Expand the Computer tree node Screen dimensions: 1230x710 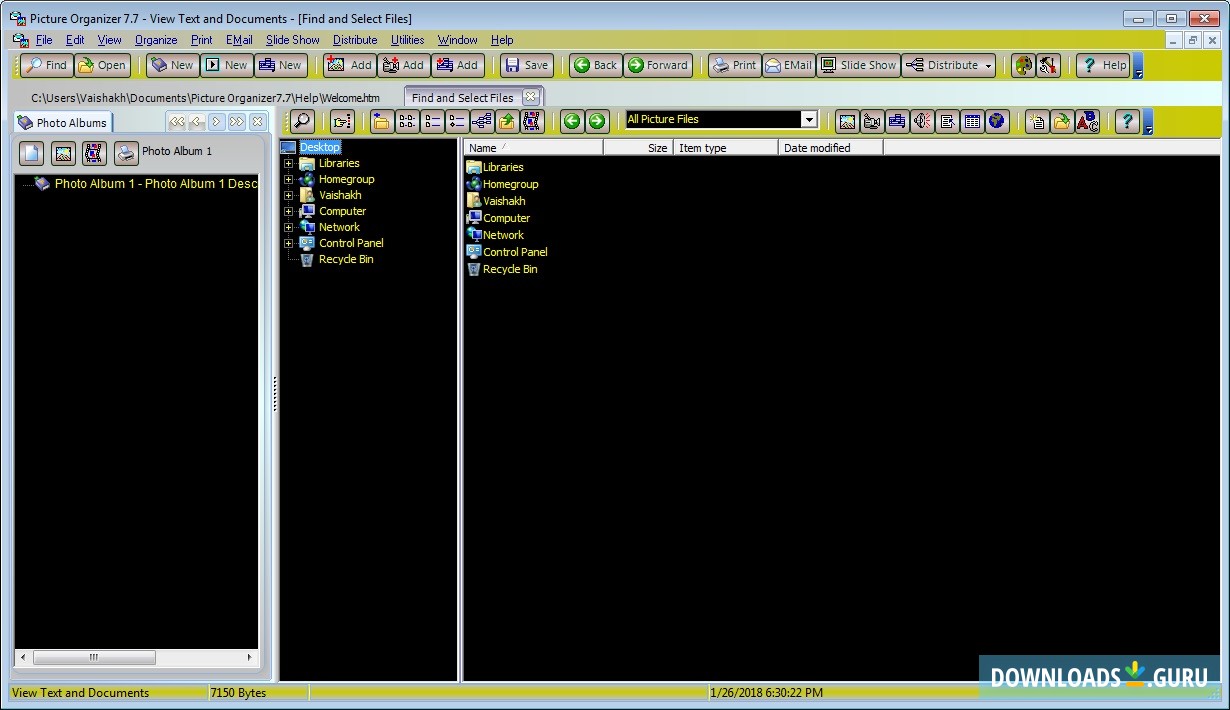click(289, 211)
